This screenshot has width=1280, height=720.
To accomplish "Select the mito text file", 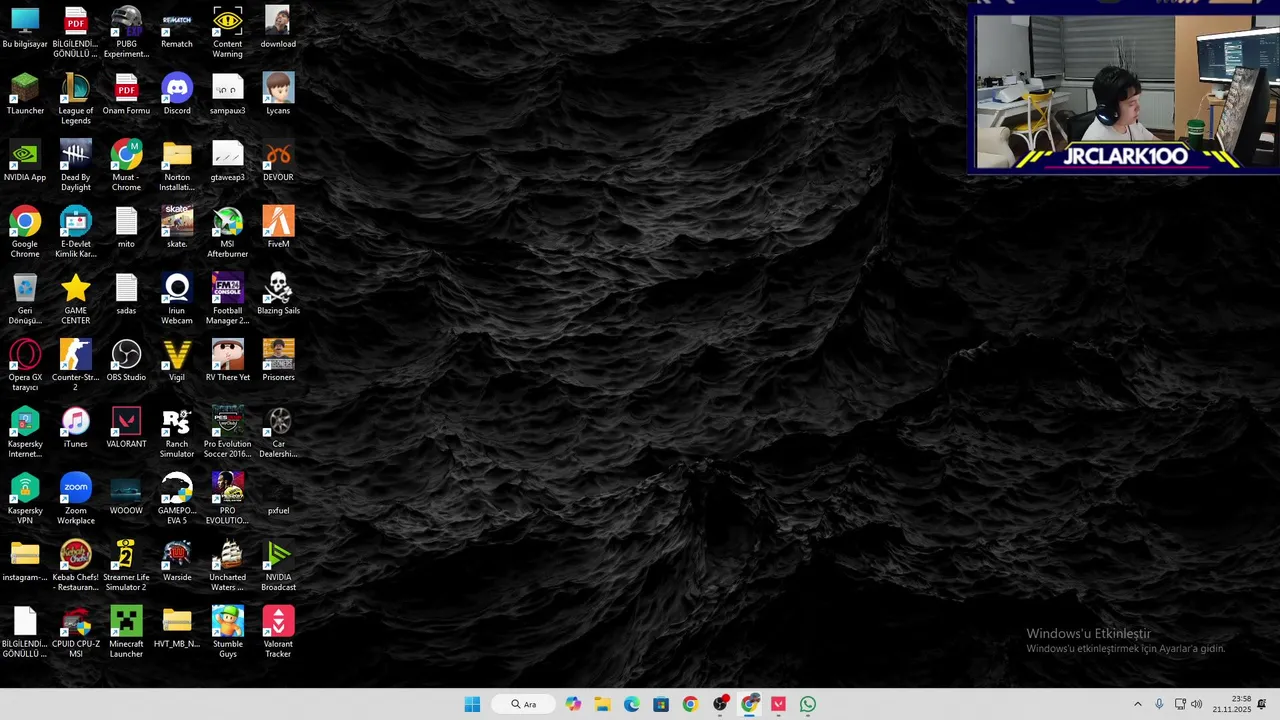I will coord(126,228).
